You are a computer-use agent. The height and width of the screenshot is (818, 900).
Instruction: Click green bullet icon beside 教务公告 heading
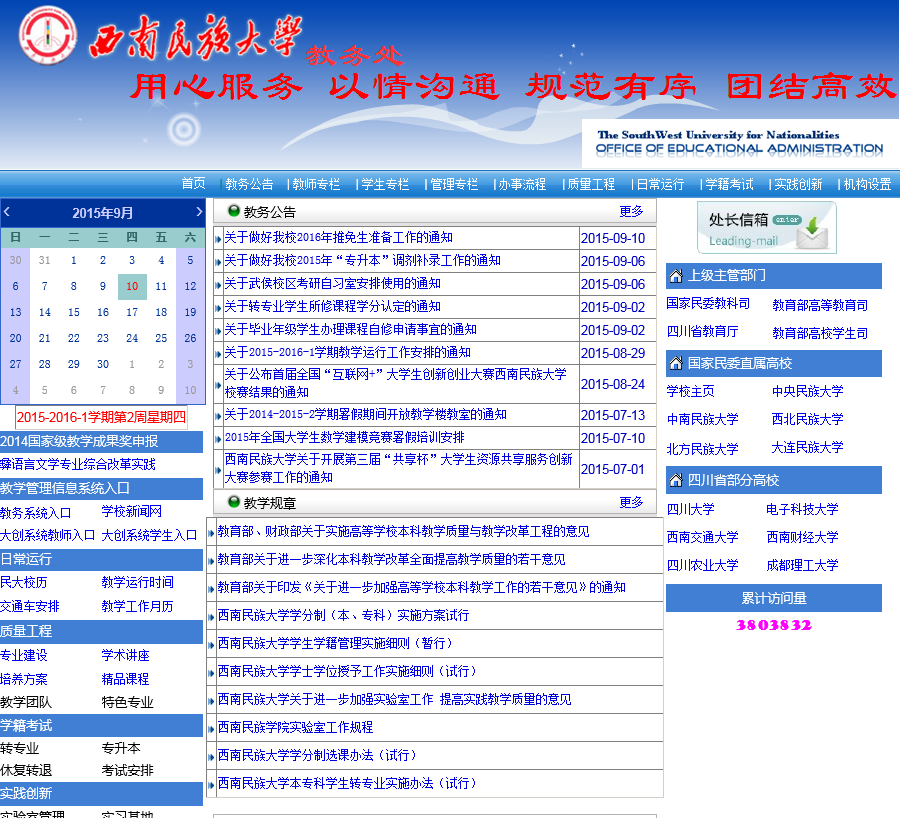(234, 211)
